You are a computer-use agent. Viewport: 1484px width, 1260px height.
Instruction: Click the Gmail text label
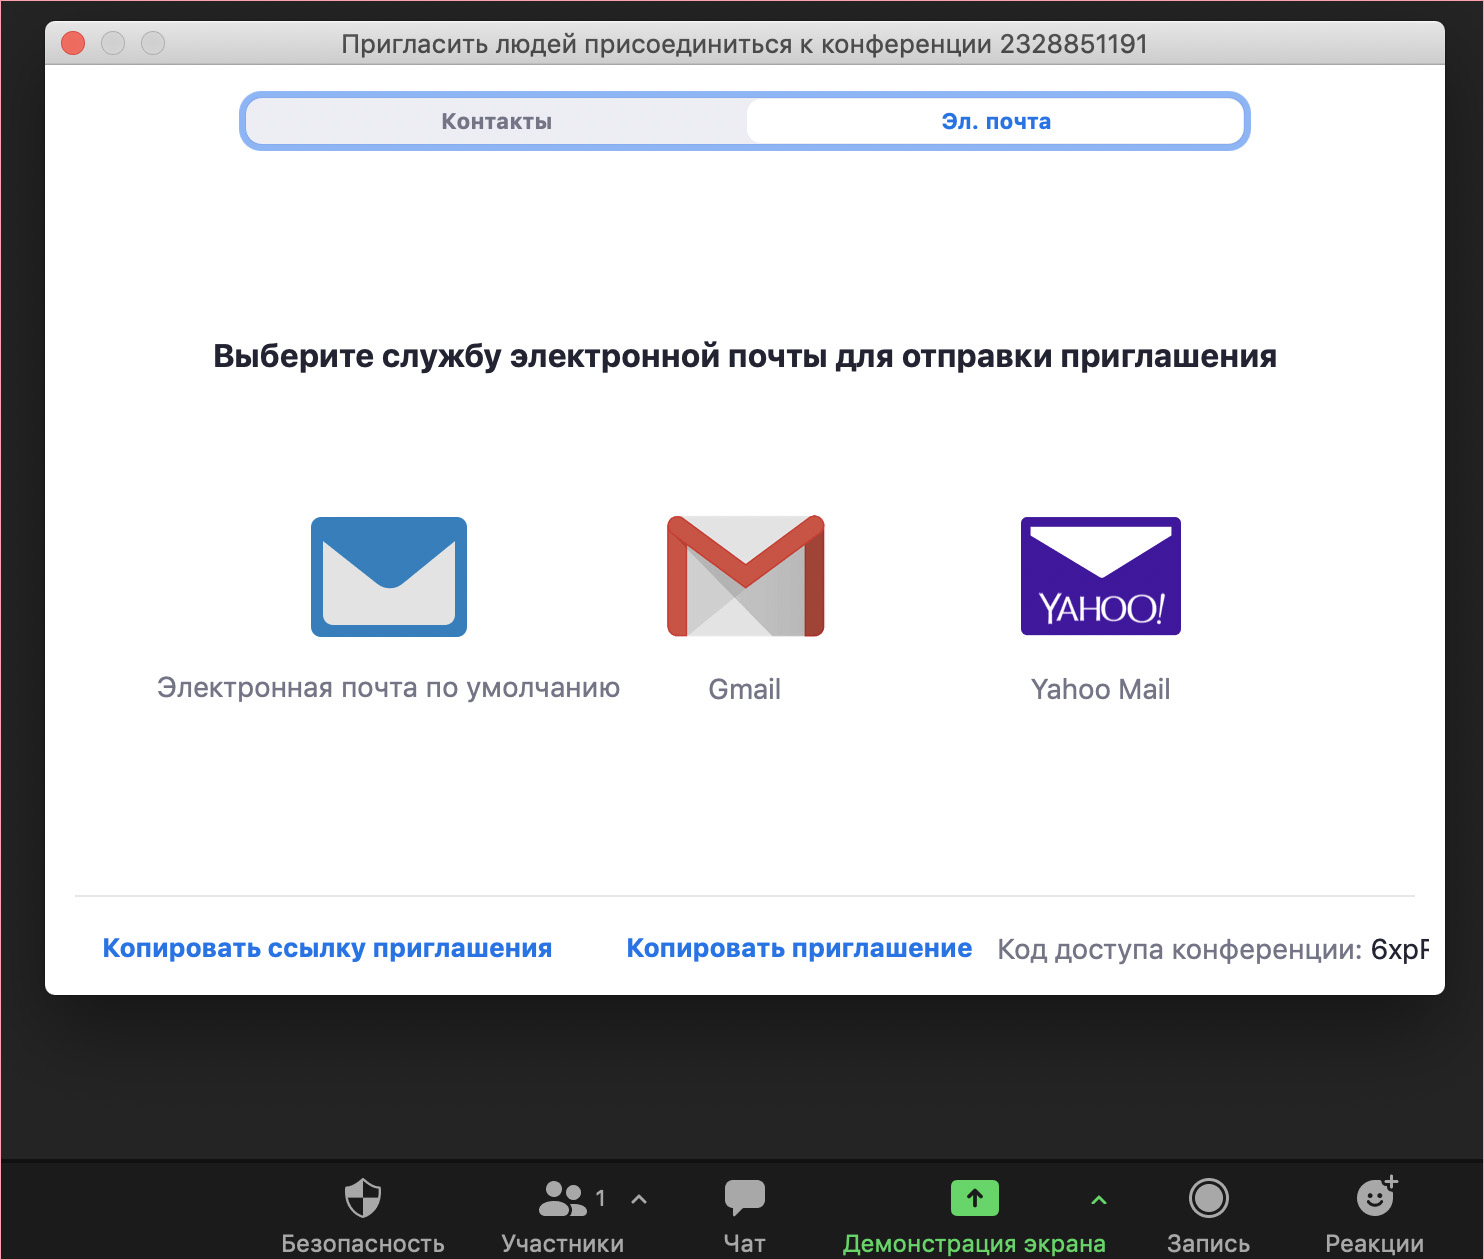744,689
